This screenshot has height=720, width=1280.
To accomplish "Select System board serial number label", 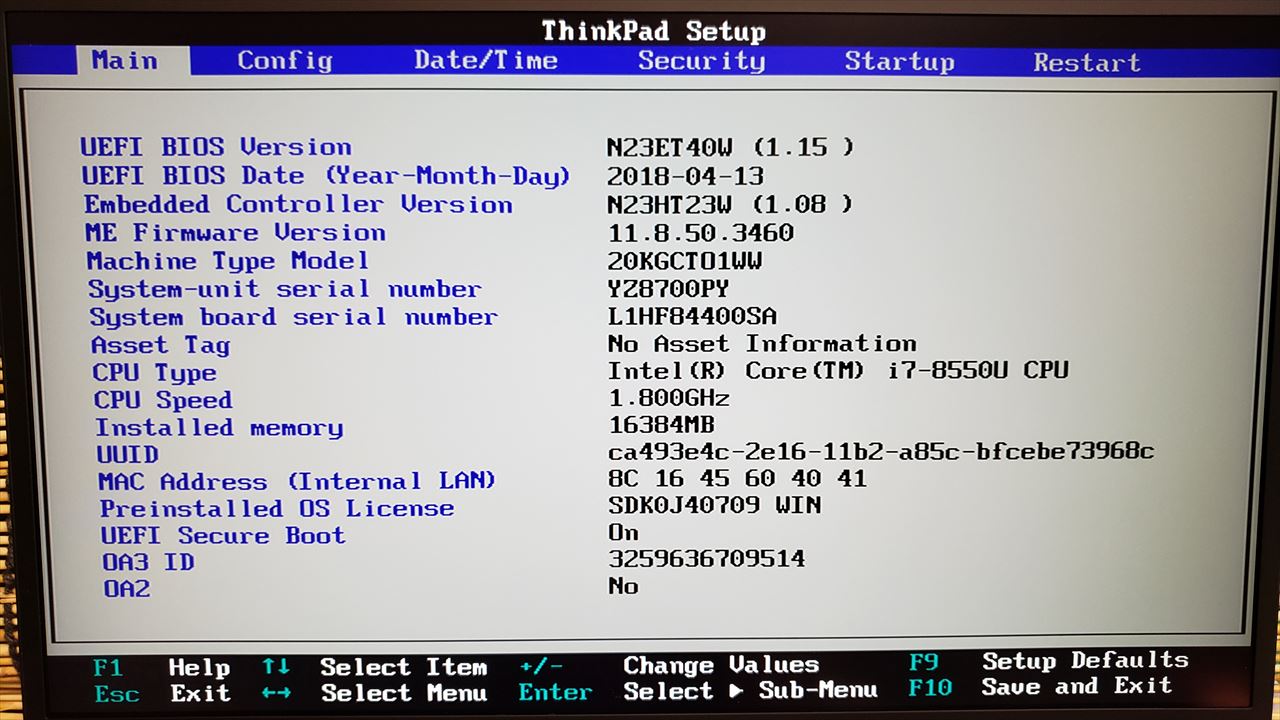I will [x=293, y=317].
